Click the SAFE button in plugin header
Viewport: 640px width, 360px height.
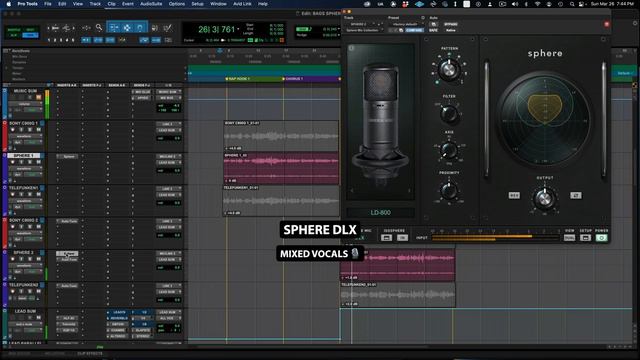click(433, 30)
